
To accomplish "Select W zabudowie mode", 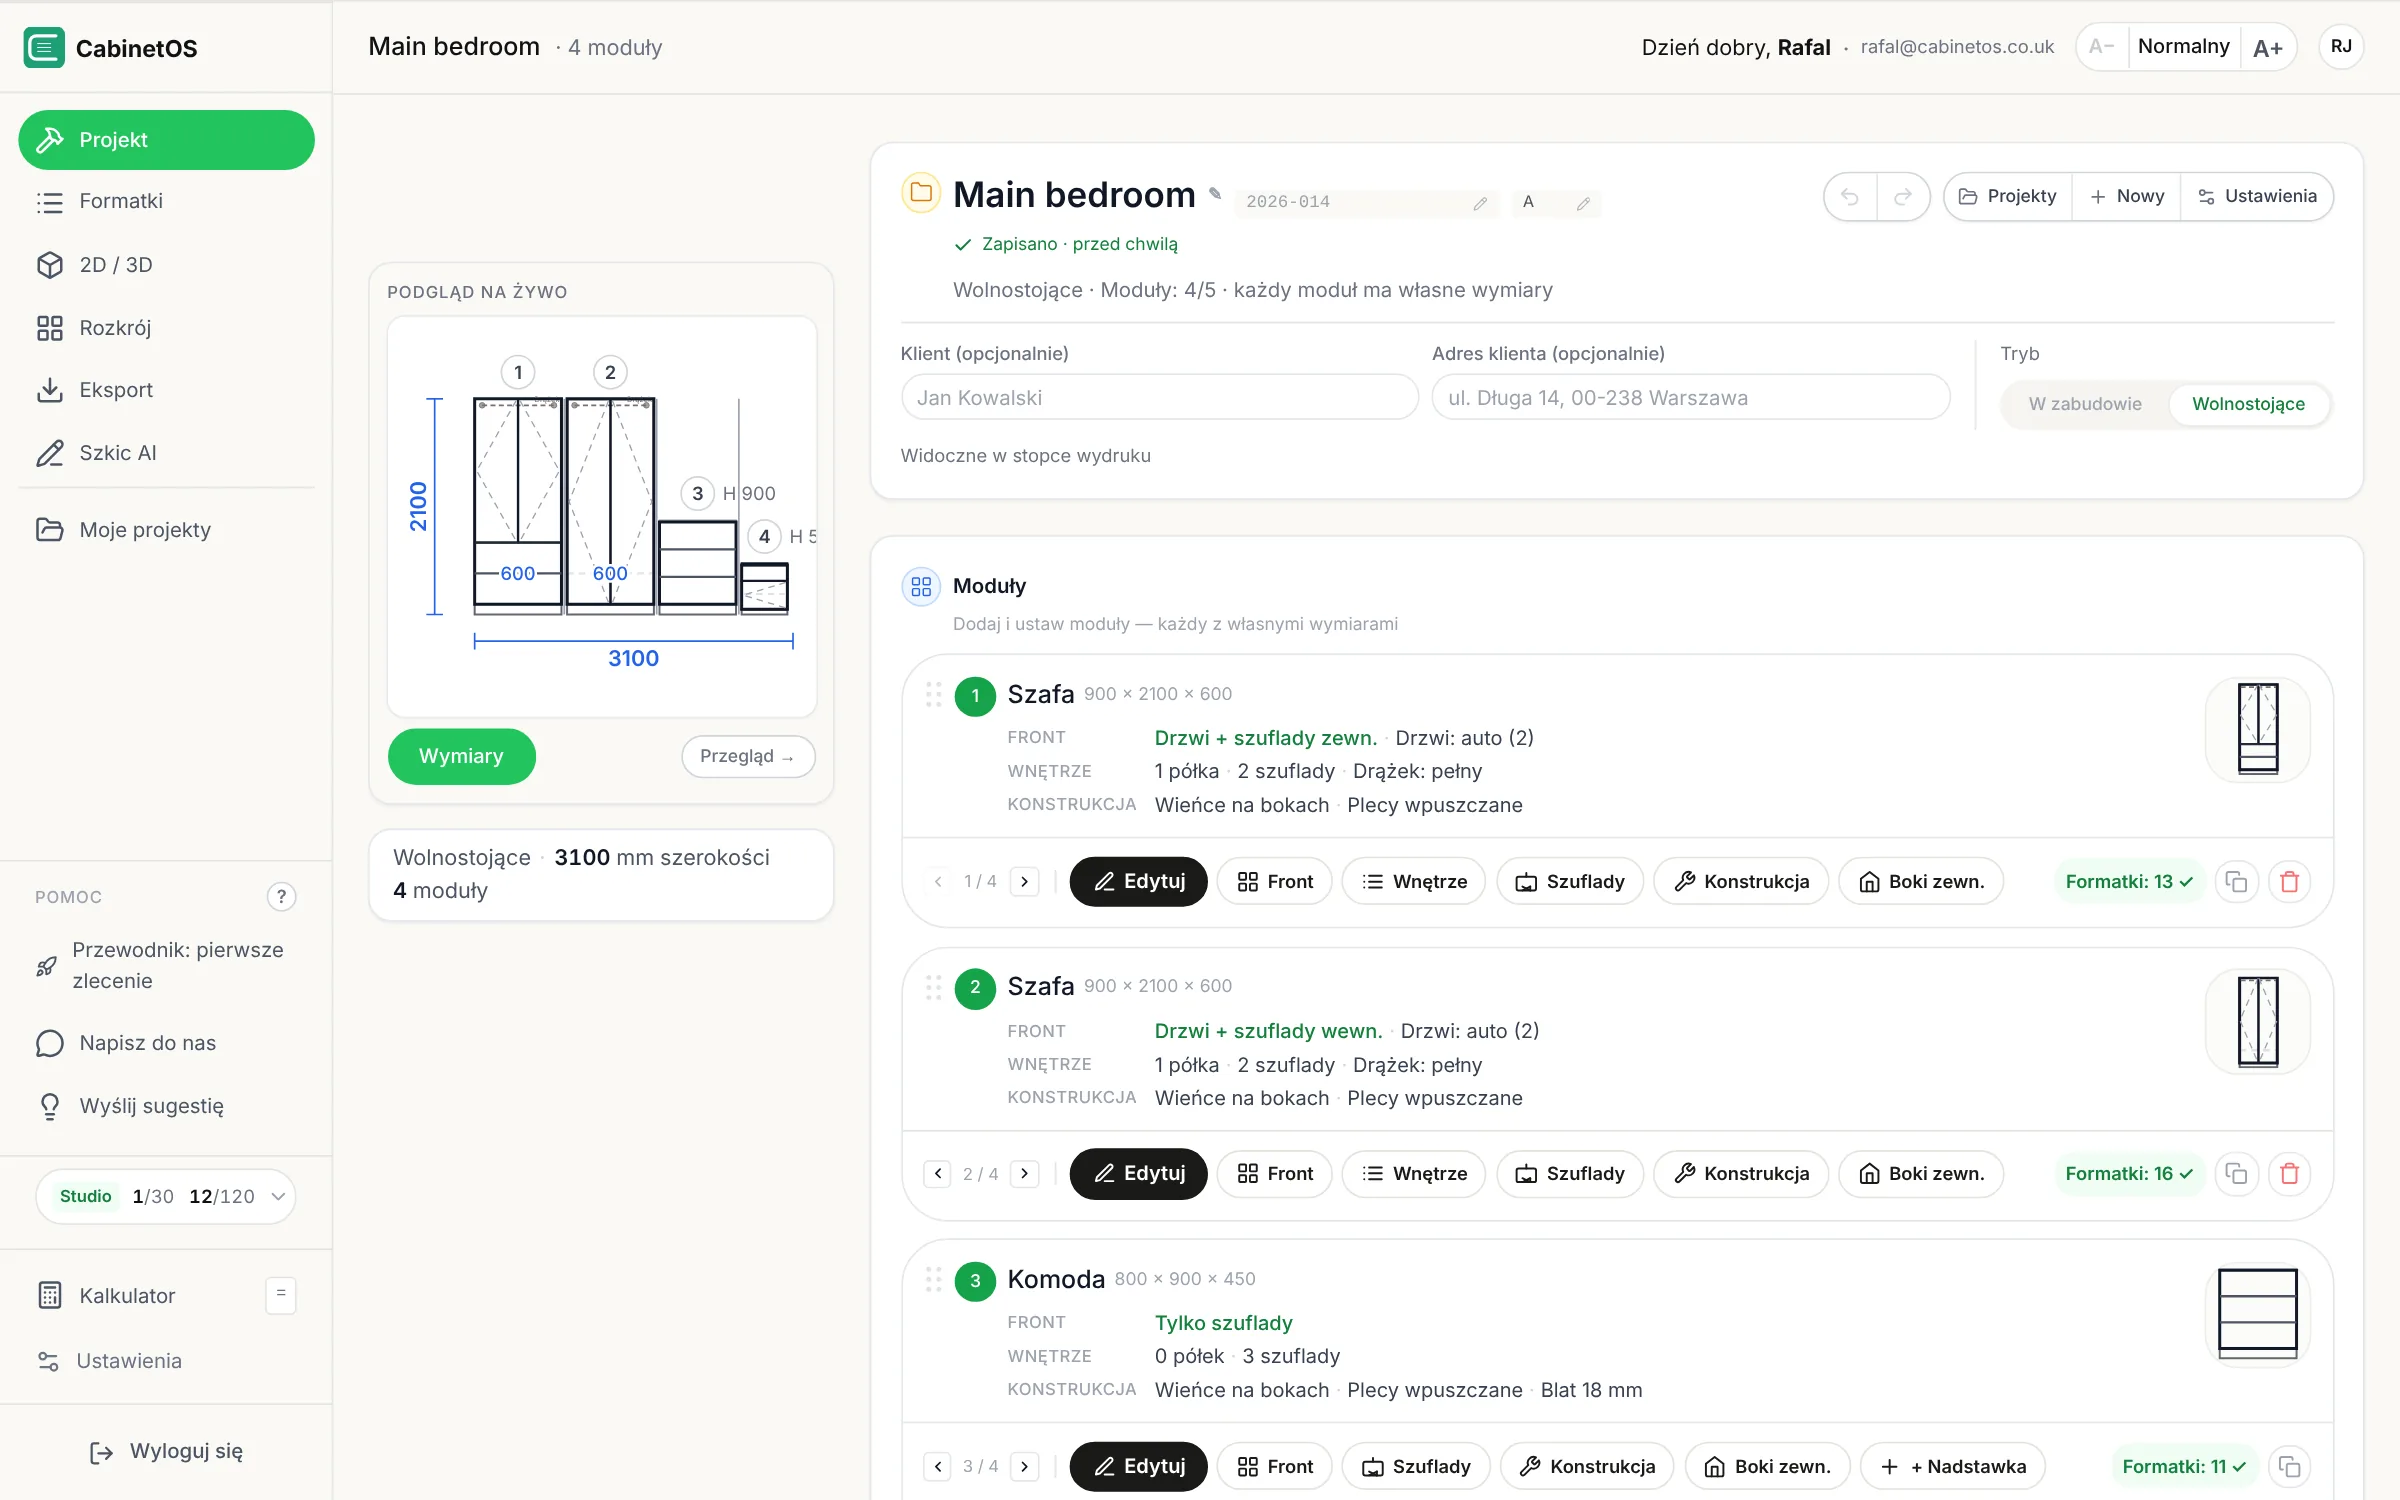I will click(x=2085, y=404).
